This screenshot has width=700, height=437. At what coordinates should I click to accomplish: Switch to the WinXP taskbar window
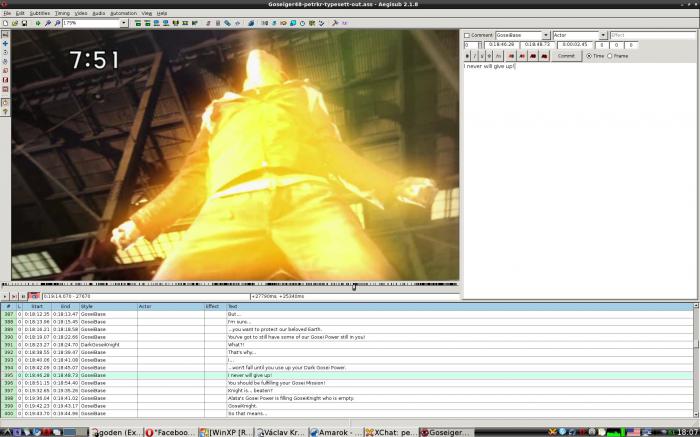[225, 432]
